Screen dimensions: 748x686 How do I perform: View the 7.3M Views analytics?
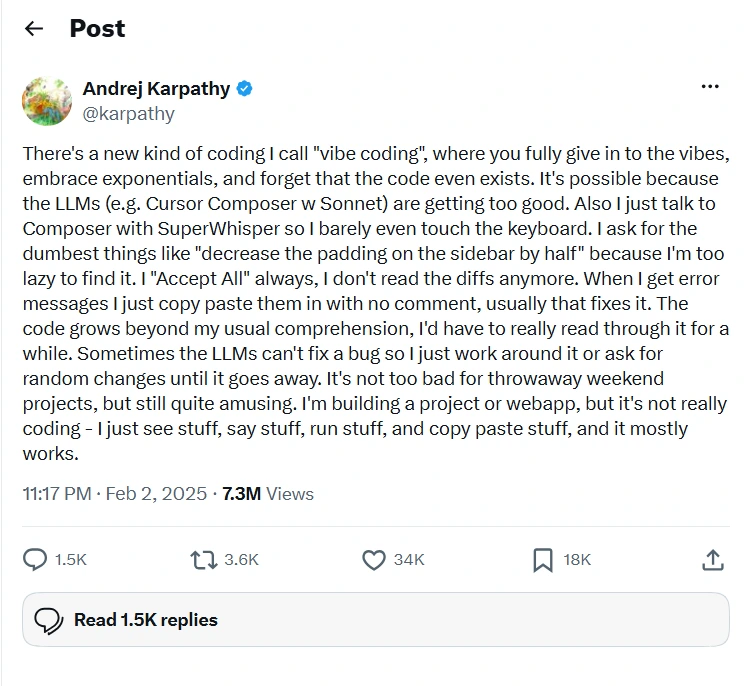(x=268, y=494)
